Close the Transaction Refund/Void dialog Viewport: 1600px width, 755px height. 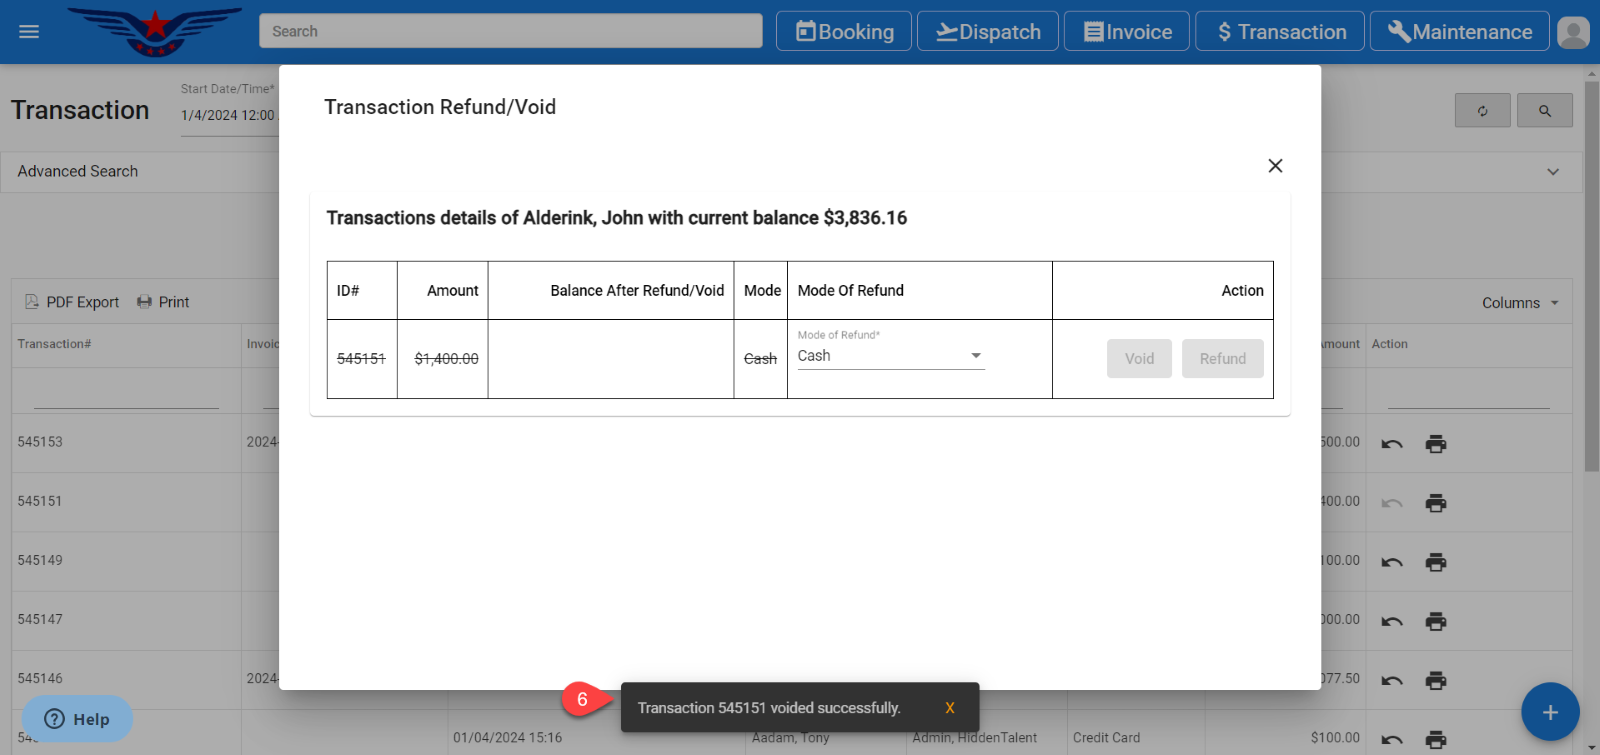click(1275, 166)
